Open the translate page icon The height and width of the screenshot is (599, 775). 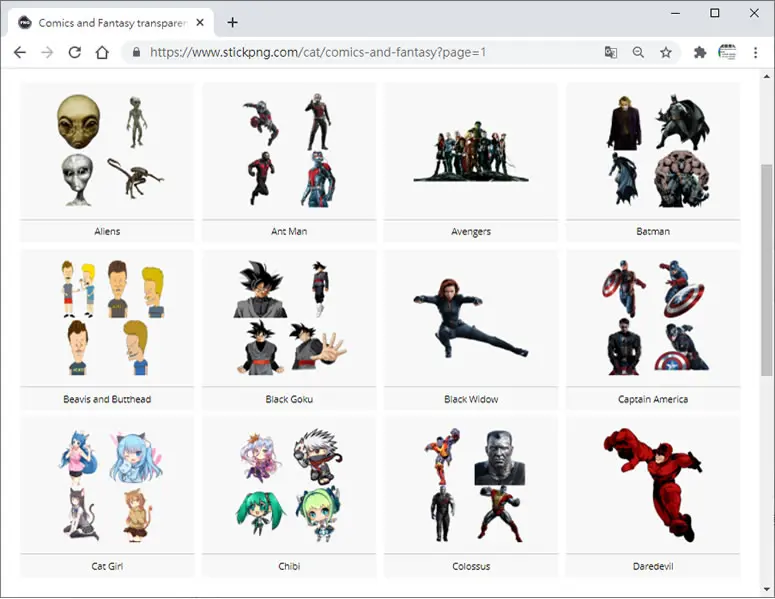point(611,52)
